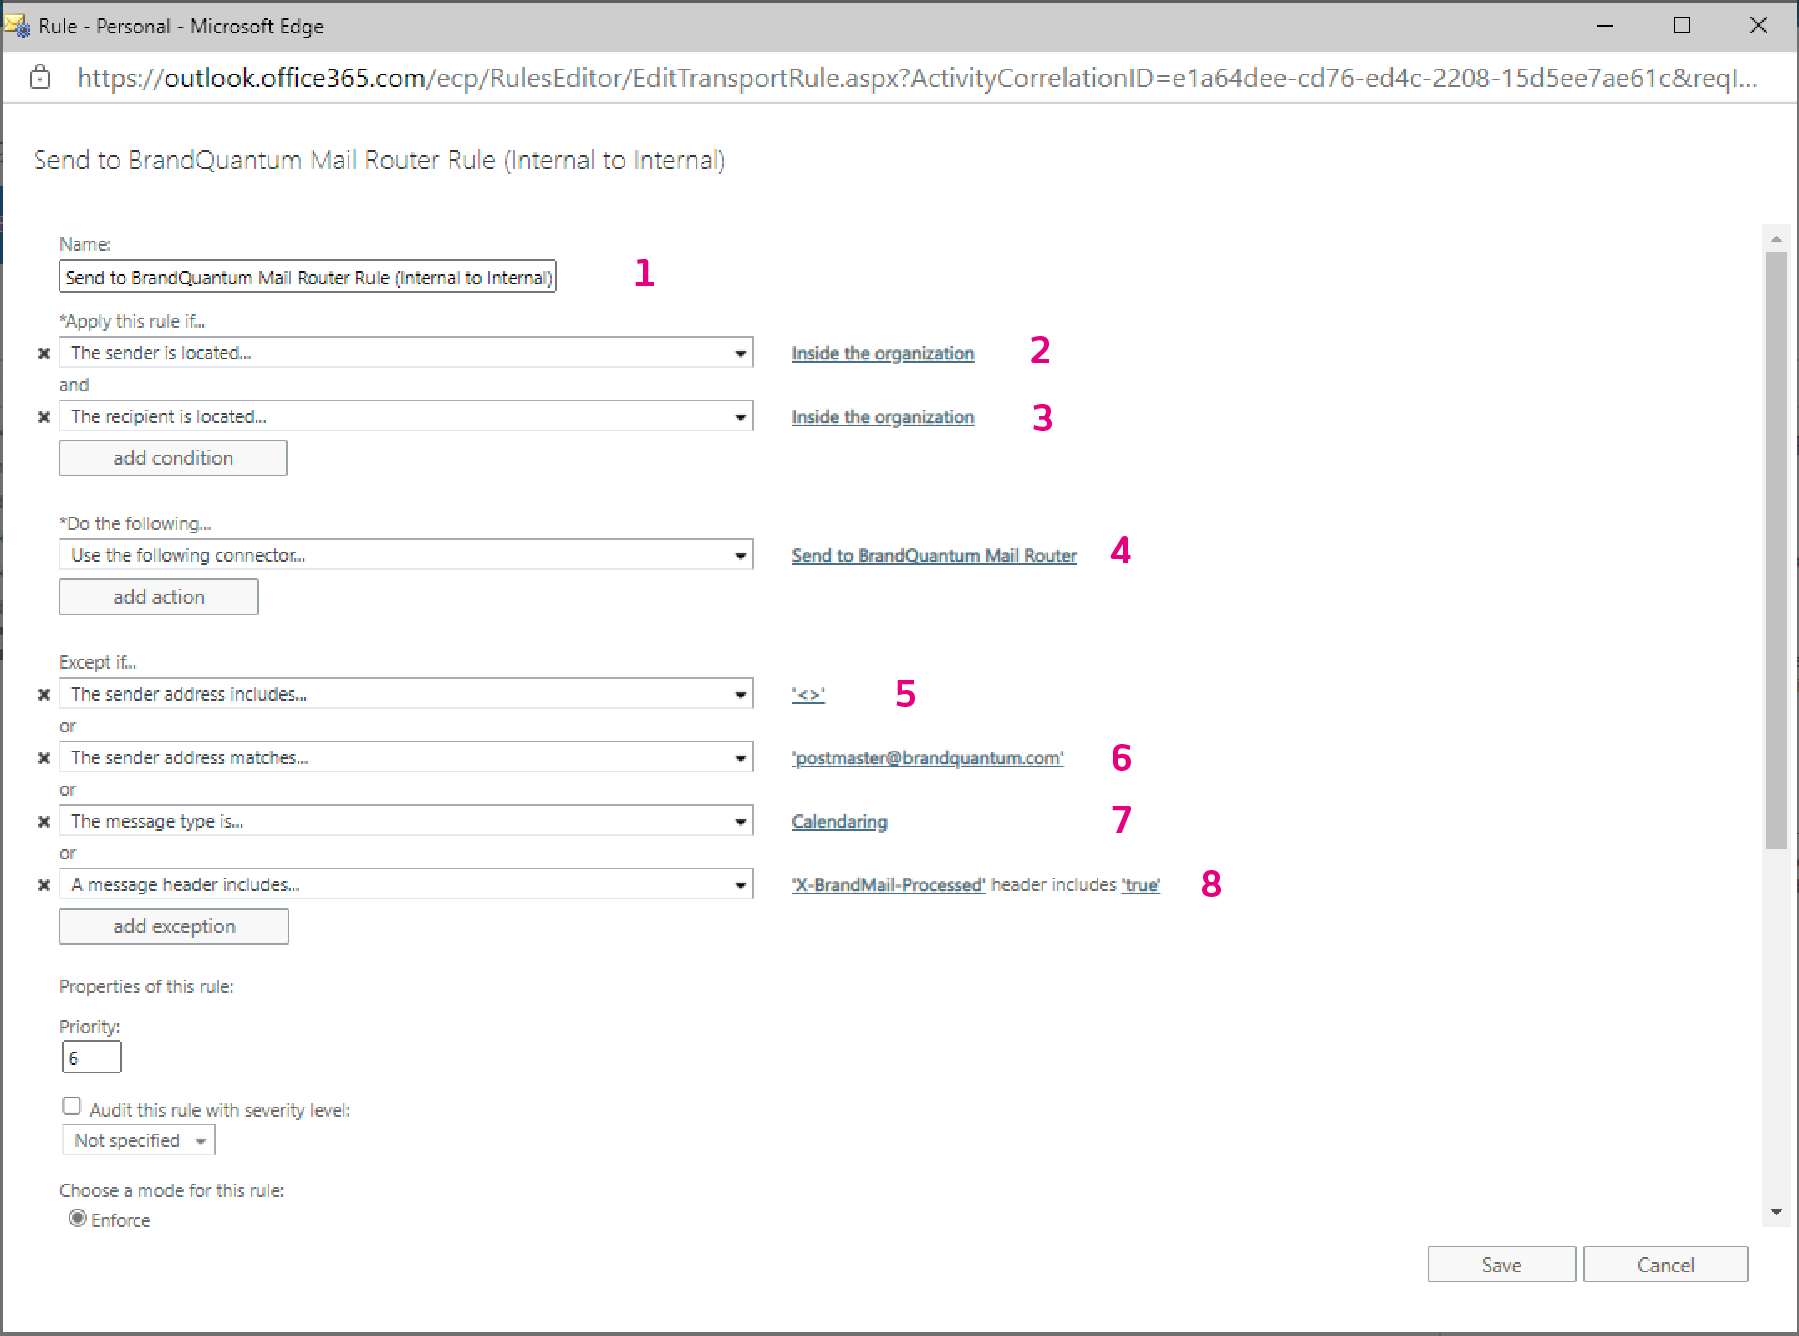Click the '*Apply this rule if...' label
This screenshot has height=1336, width=1799.
coord(132,322)
